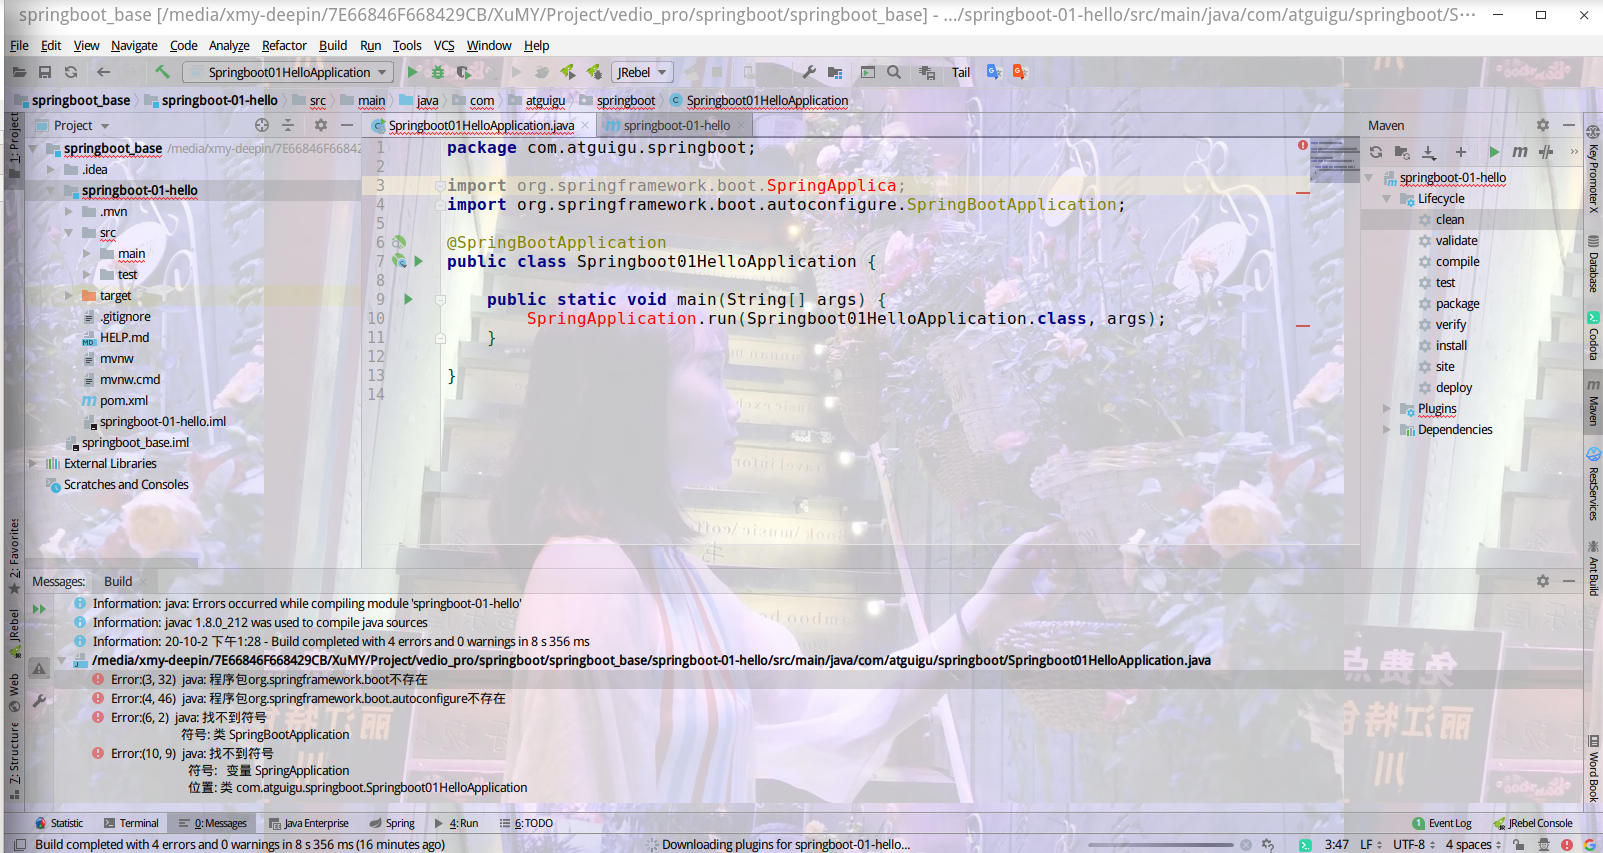The width and height of the screenshot is (1603, 853).
Task: Toggle the warnings filter in Messages panel
Action: (x=39, y=668)
